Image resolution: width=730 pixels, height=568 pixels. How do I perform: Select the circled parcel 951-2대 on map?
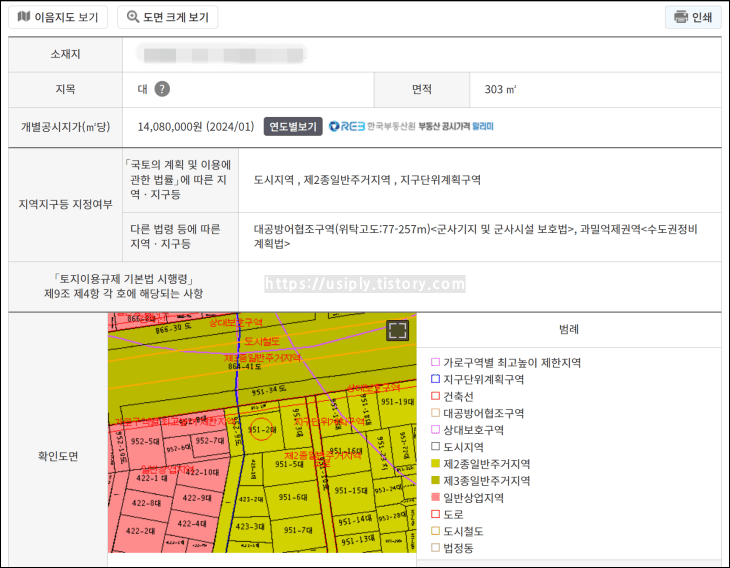[262, 430]
